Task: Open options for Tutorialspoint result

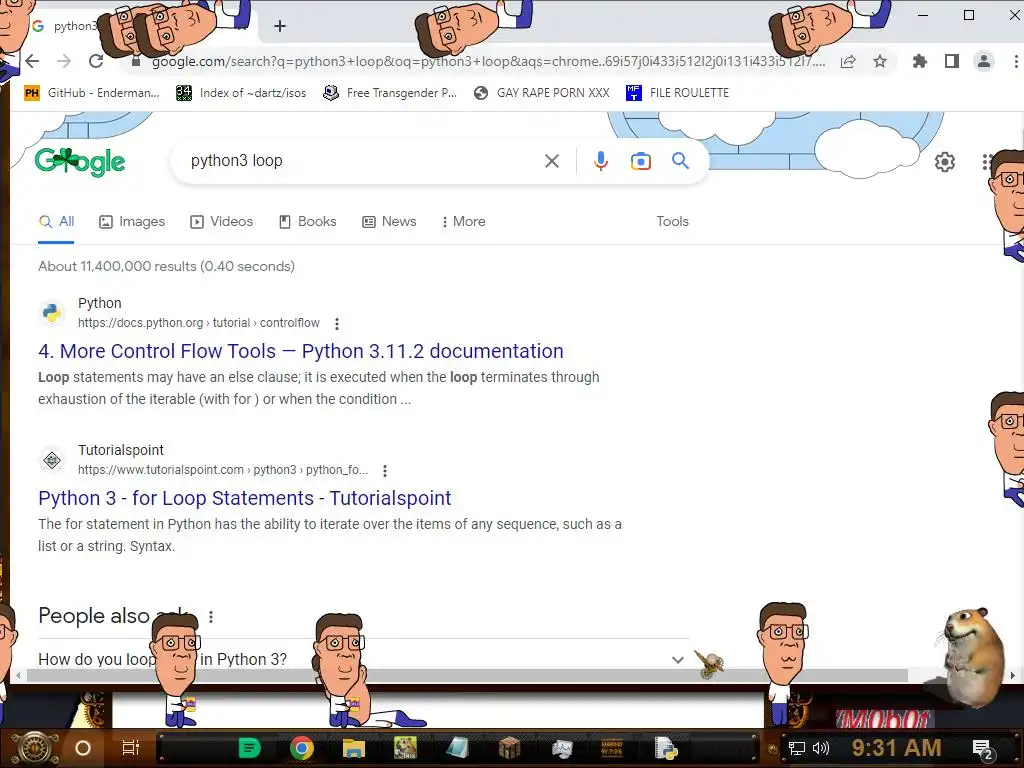Action: (x=385, y=470)
